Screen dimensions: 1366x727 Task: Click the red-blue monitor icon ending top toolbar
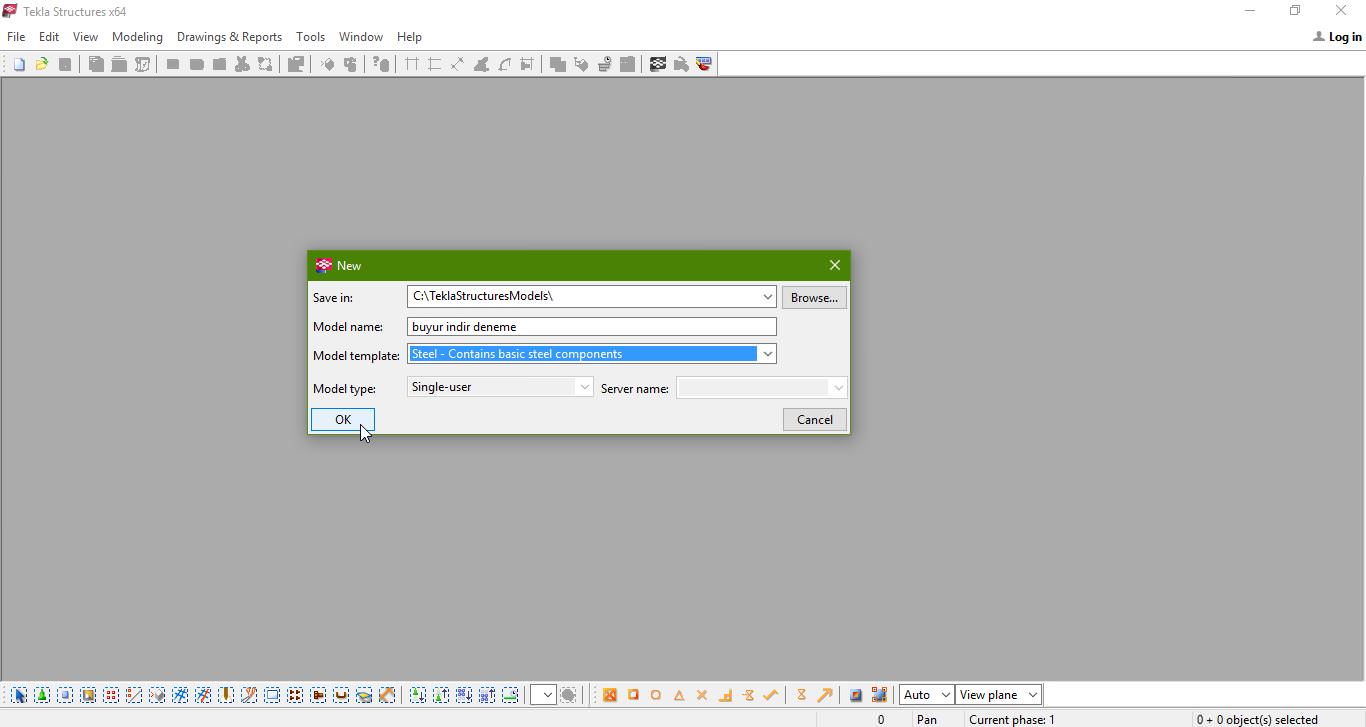click(x=704, y=64)
